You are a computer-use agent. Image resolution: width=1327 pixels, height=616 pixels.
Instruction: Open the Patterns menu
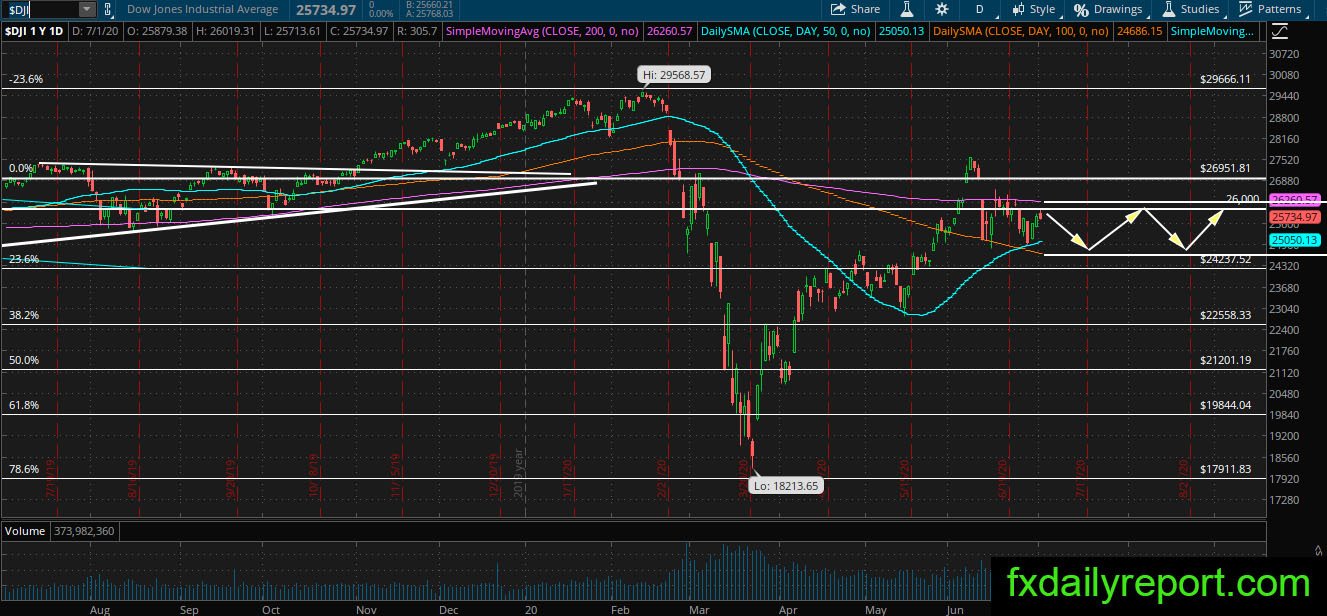pyautogui.click(x=1270, y=9)
